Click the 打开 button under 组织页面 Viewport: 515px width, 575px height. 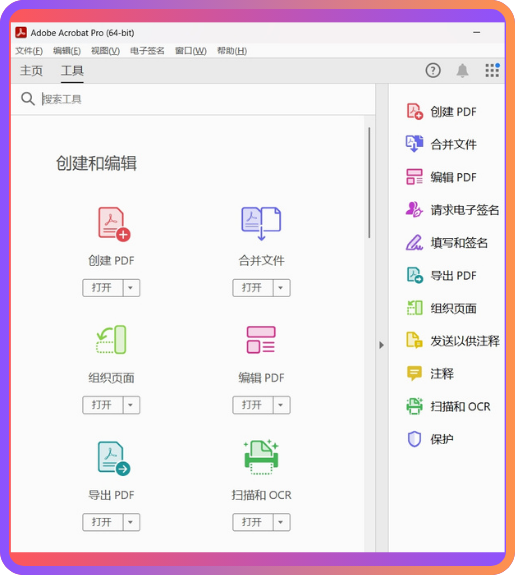click(x=102, y=405)
